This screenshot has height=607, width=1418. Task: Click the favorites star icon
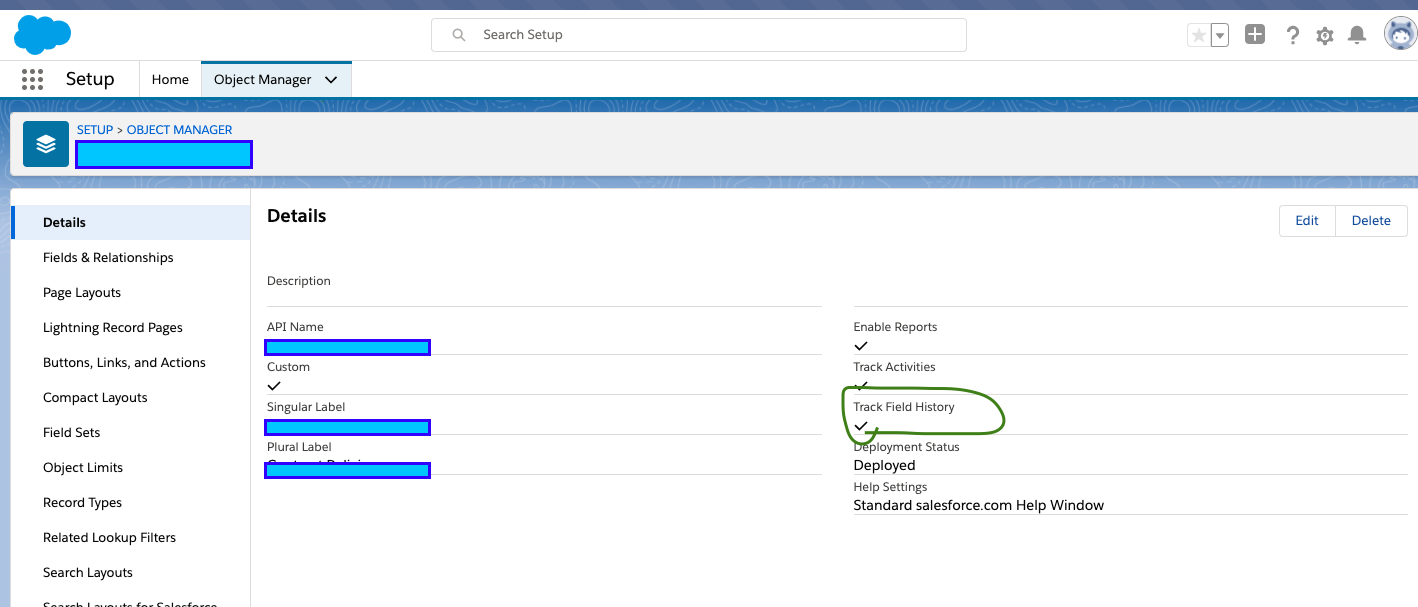pyautogui.click(x=1197, y=34)
